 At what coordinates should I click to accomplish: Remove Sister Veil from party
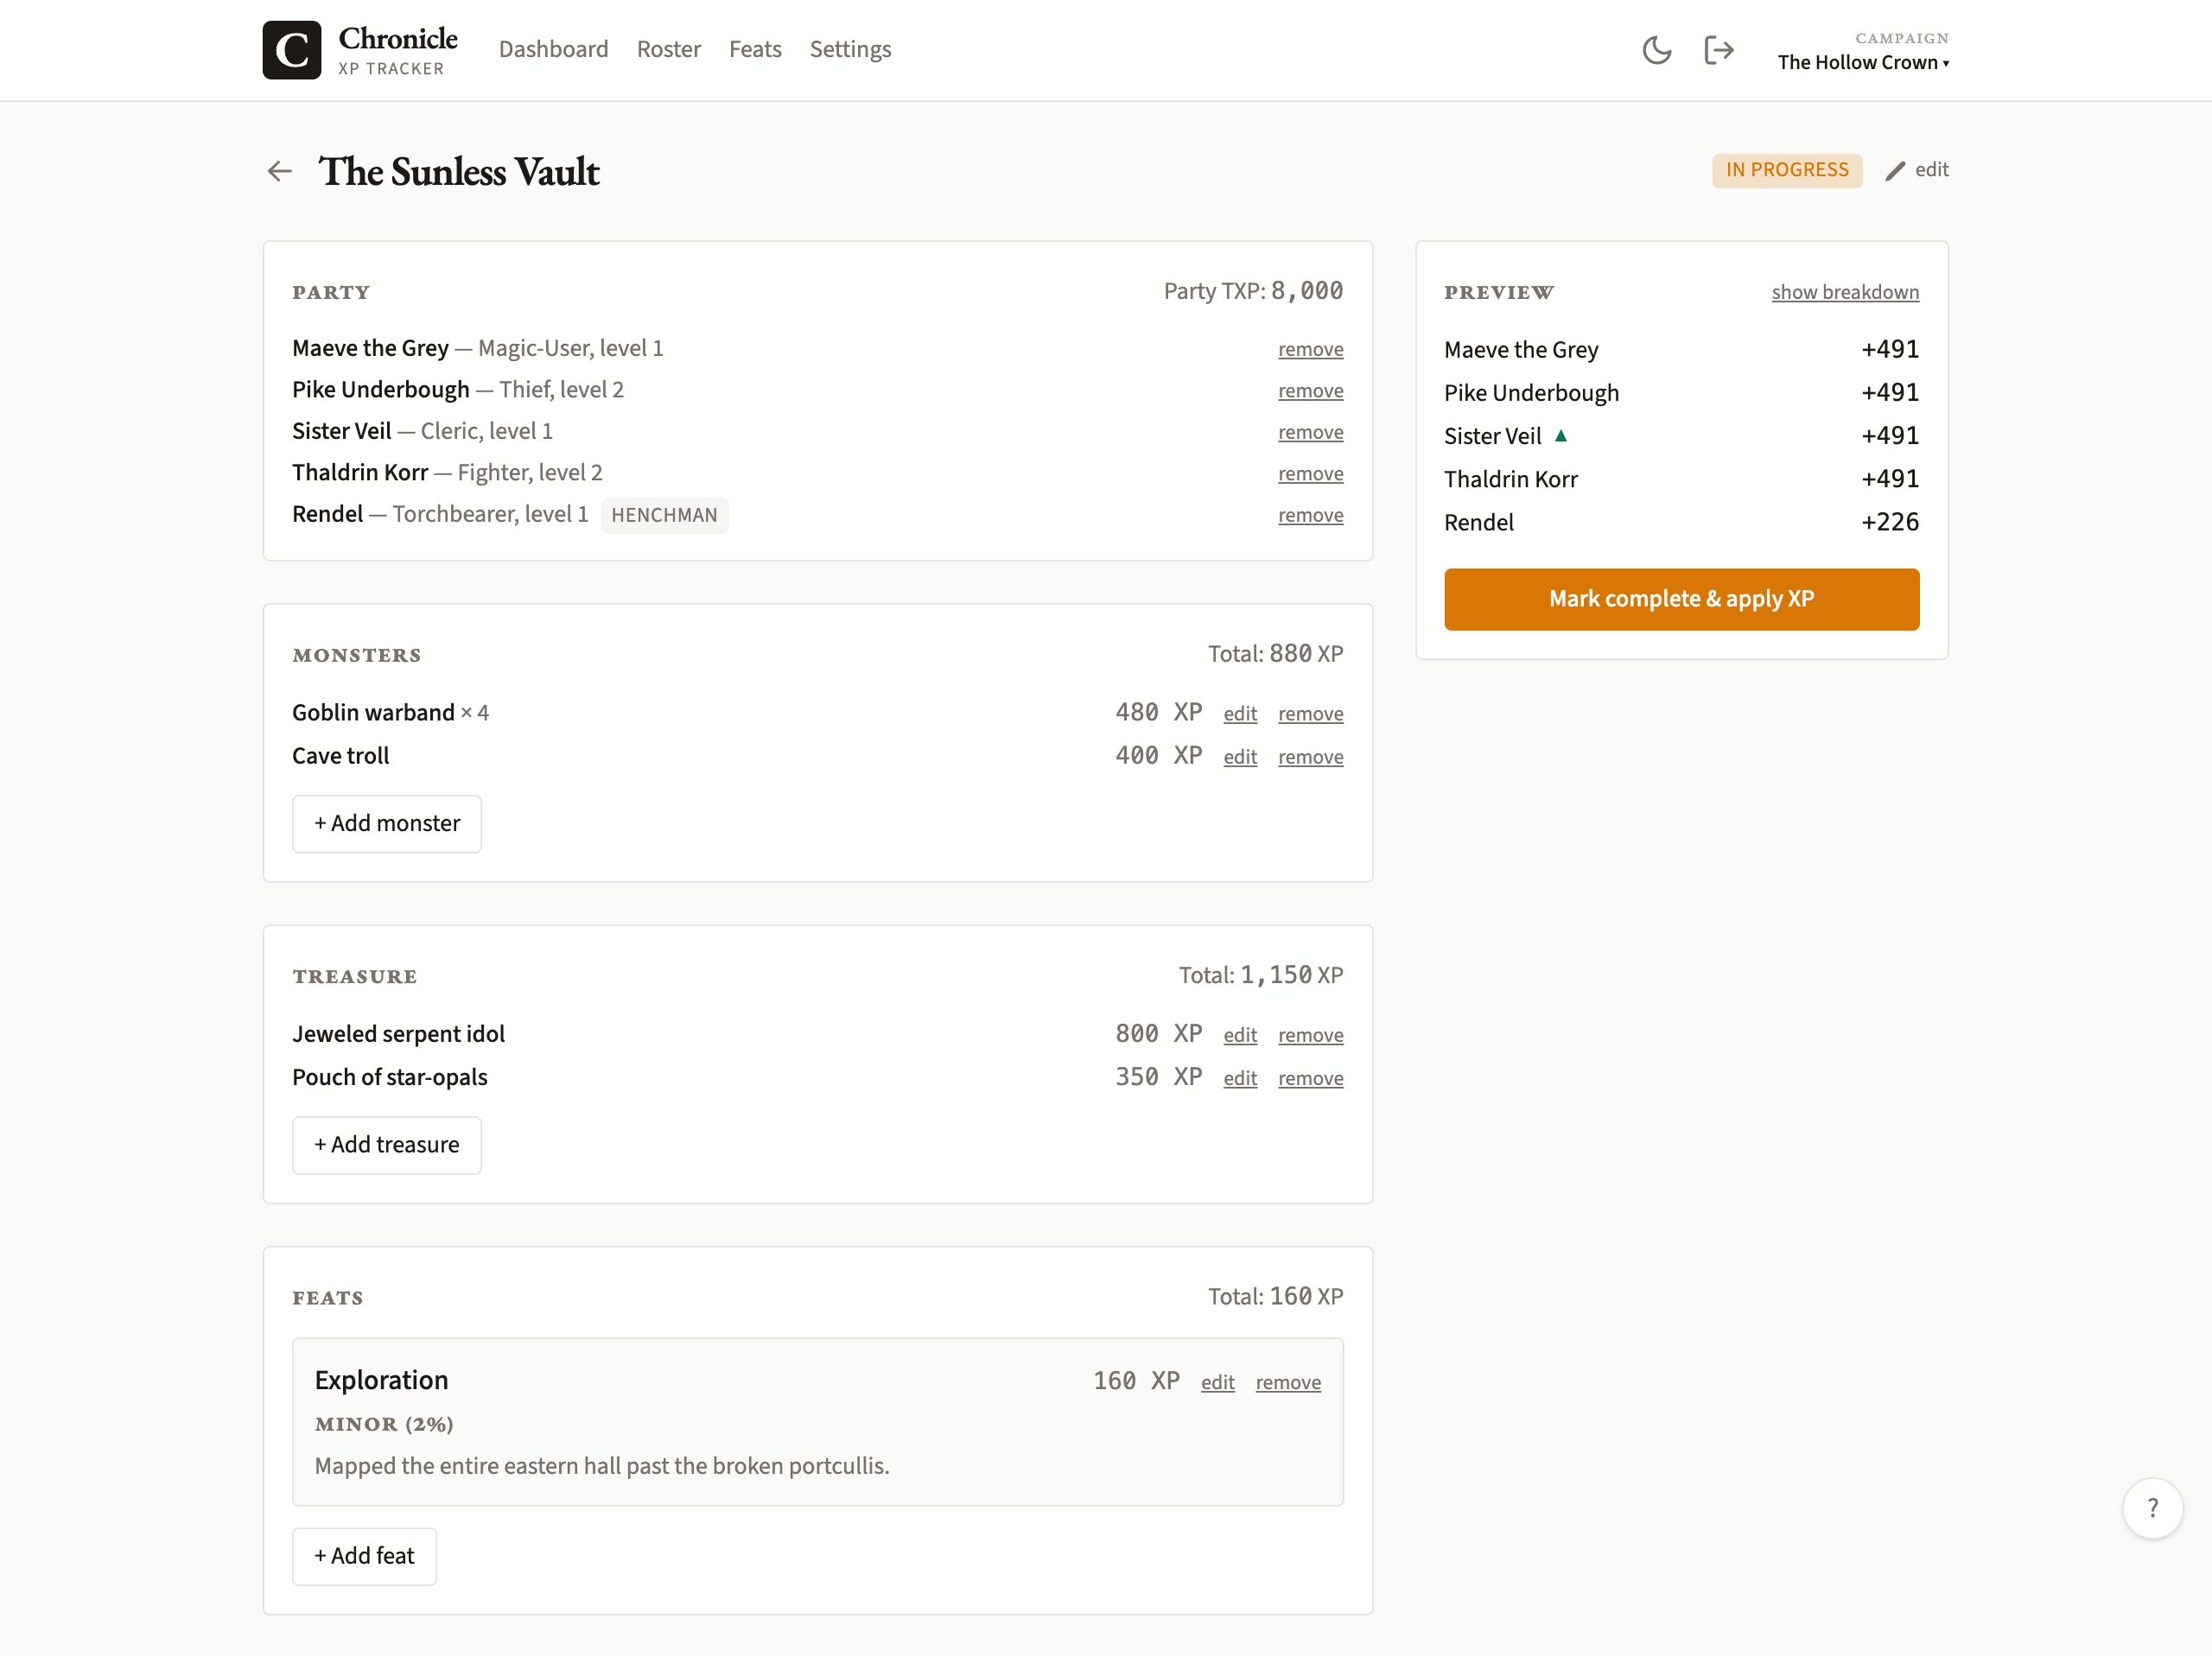1310,432
